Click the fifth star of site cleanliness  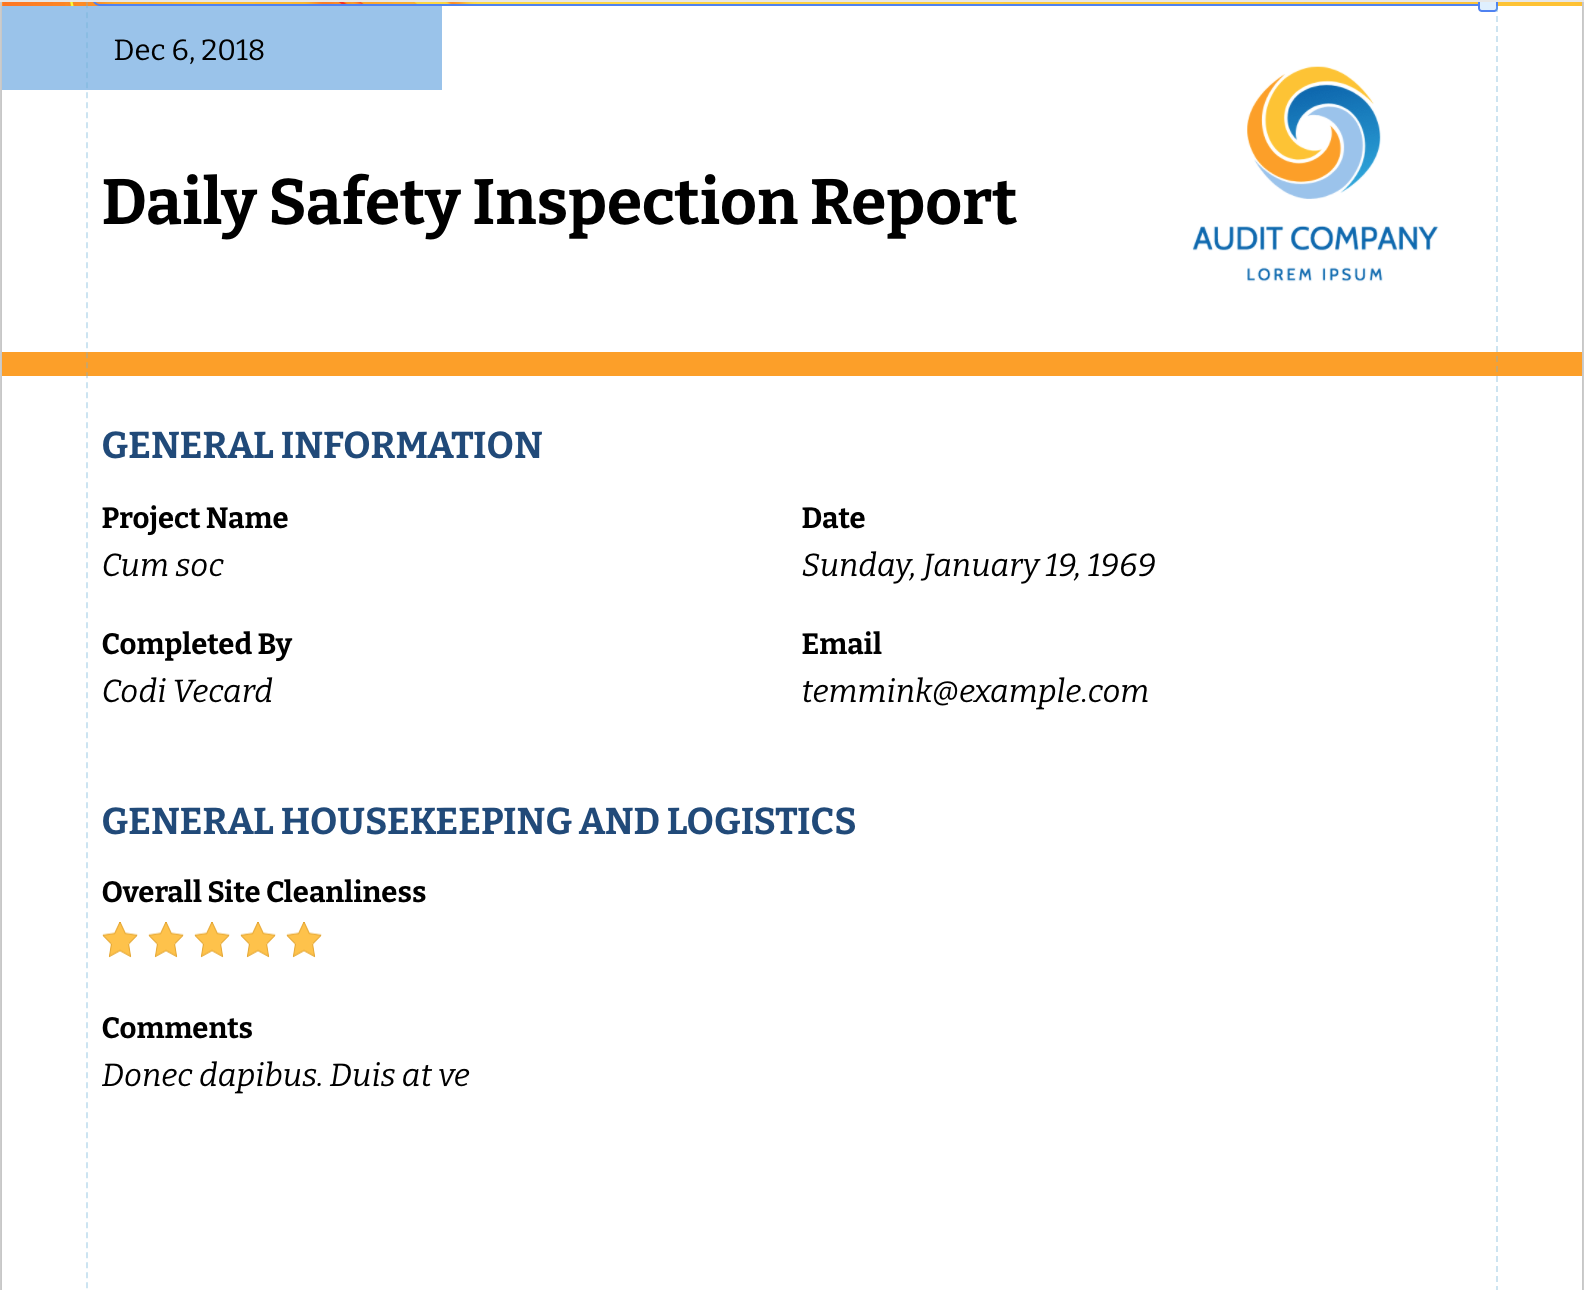(304, 941)
